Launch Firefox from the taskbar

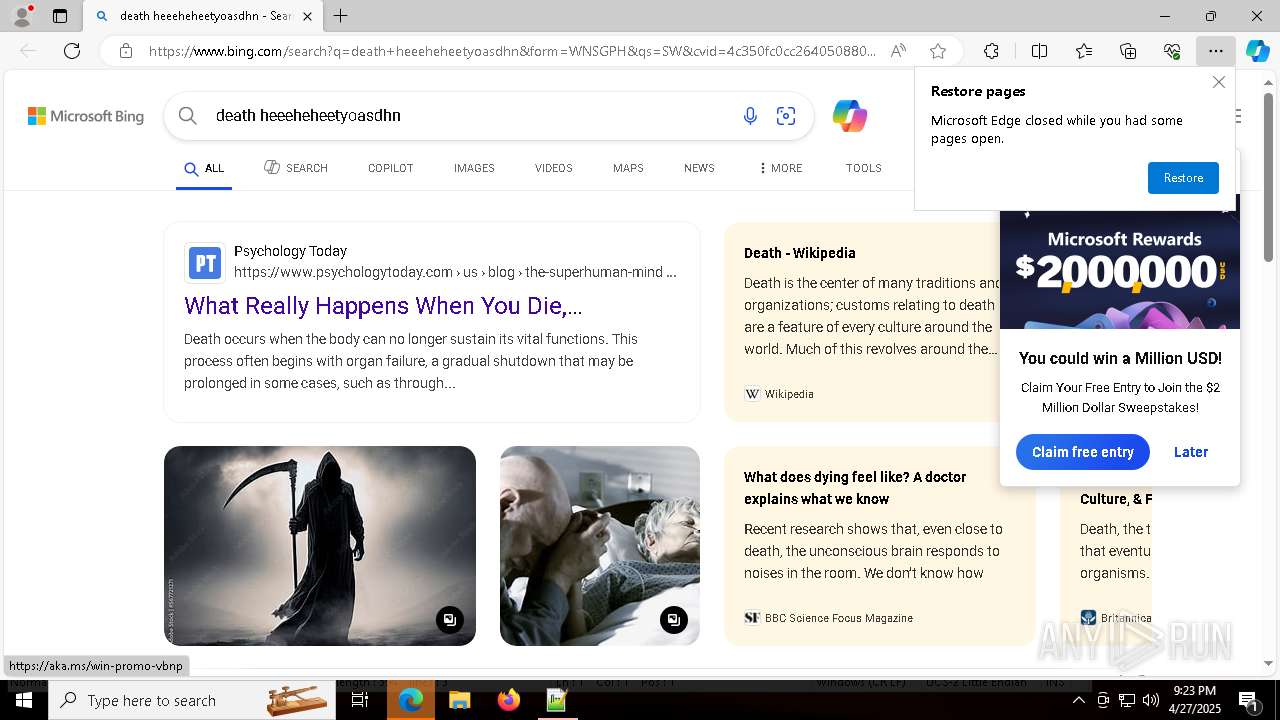click(508, 701)
